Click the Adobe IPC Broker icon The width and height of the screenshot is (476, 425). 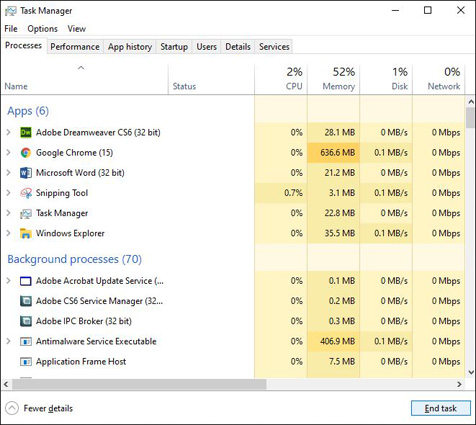coord(26,321)
